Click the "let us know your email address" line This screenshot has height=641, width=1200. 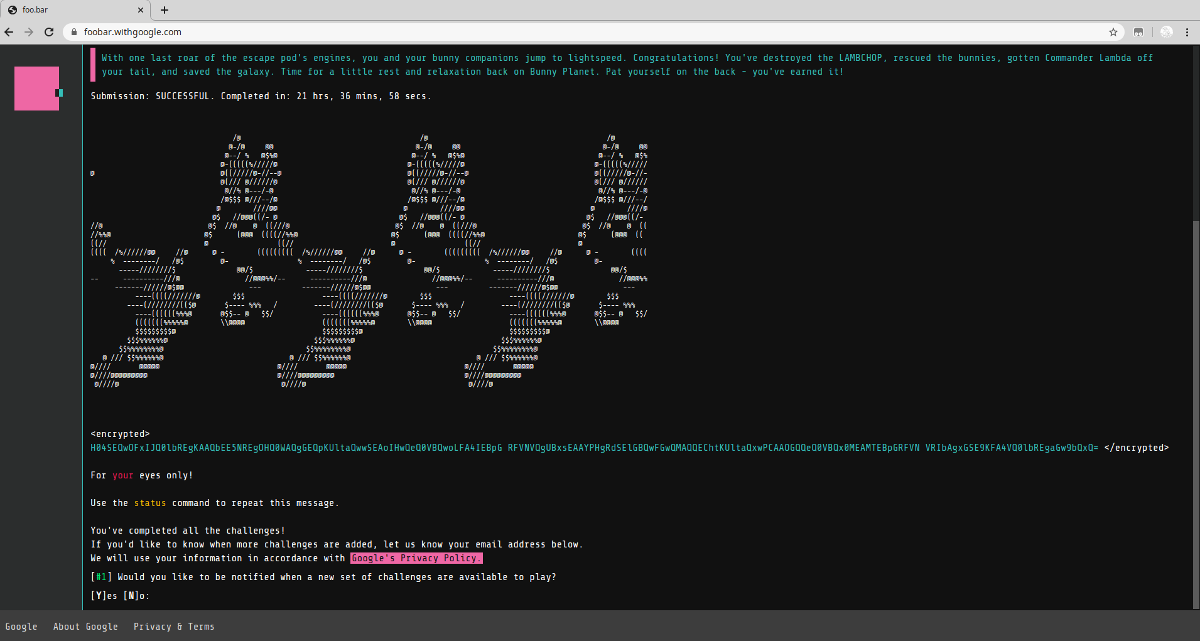pyautogui.click(x=336, y=544)
